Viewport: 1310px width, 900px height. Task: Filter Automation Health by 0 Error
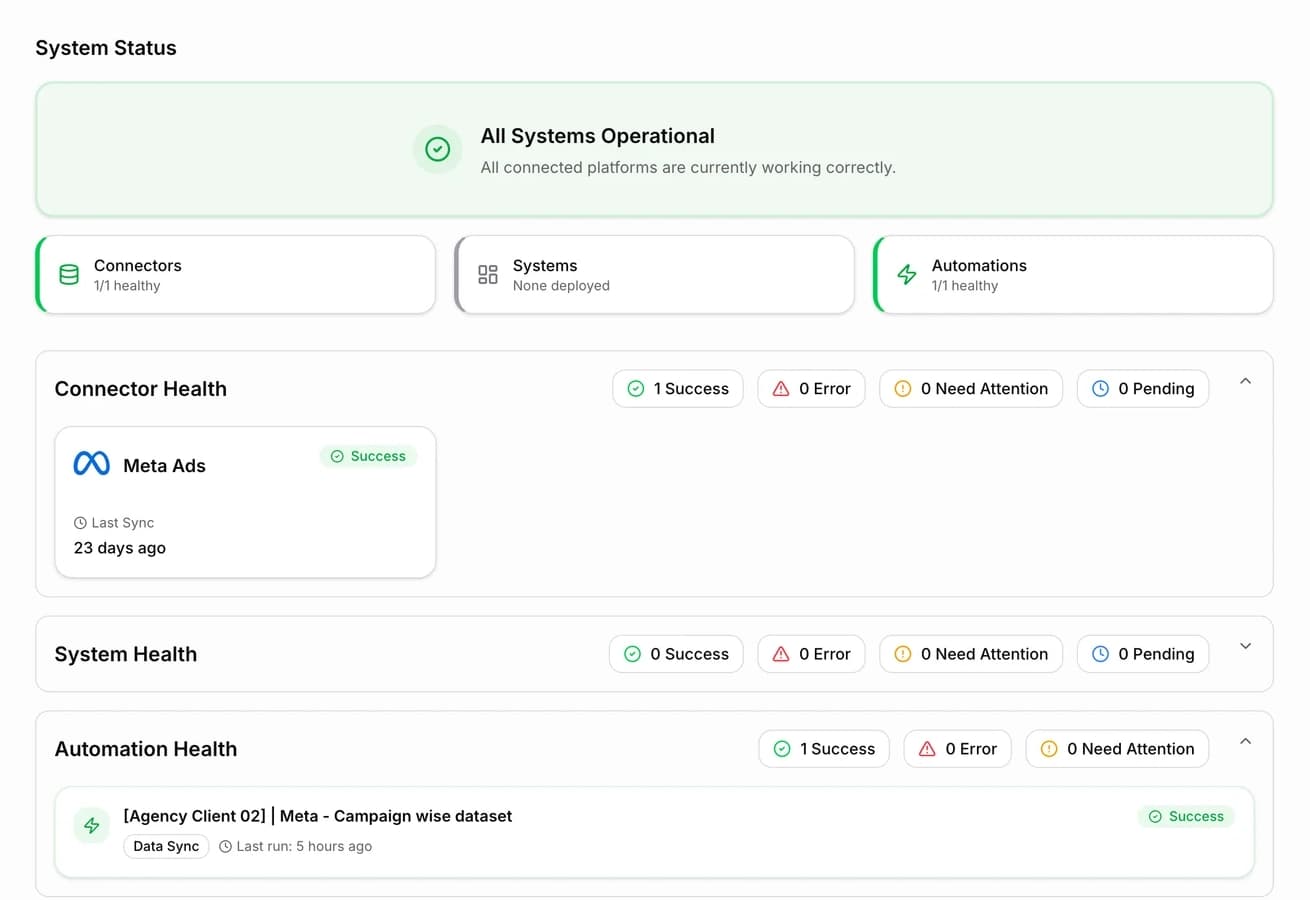958,749
